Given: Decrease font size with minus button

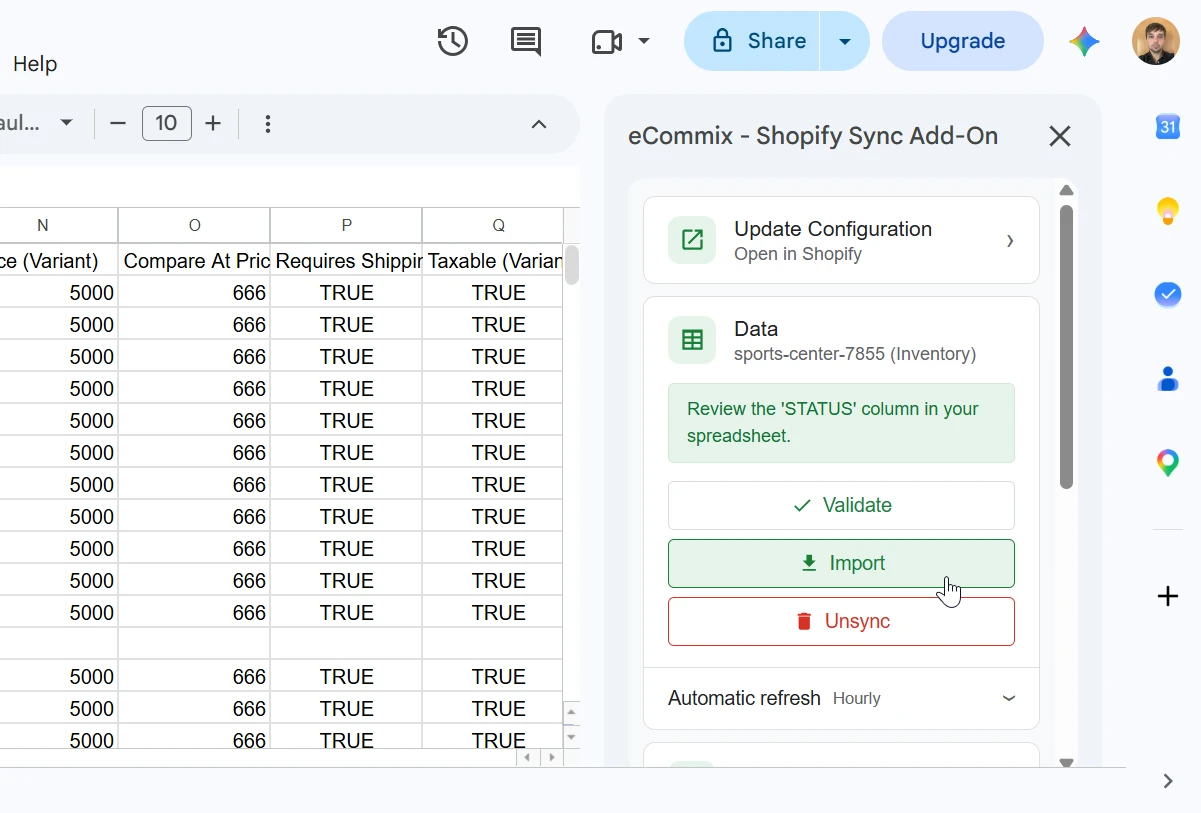Looking at the screenshot, I should point(118,123).
